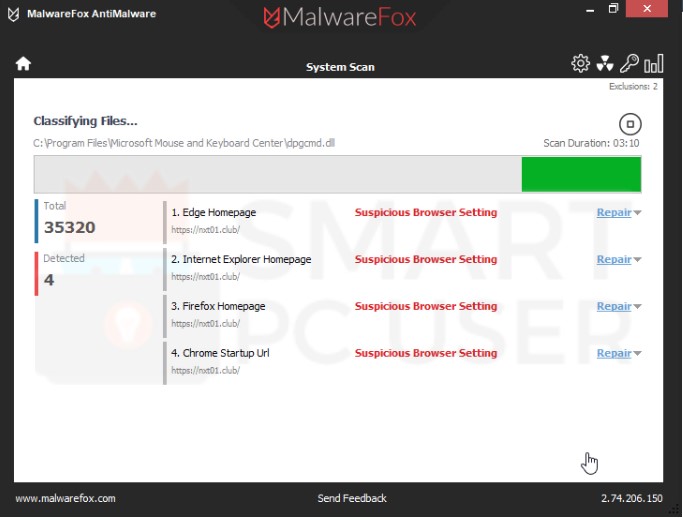Click the green scan progress bar
683x518 pixels.
tap(580, 174)
